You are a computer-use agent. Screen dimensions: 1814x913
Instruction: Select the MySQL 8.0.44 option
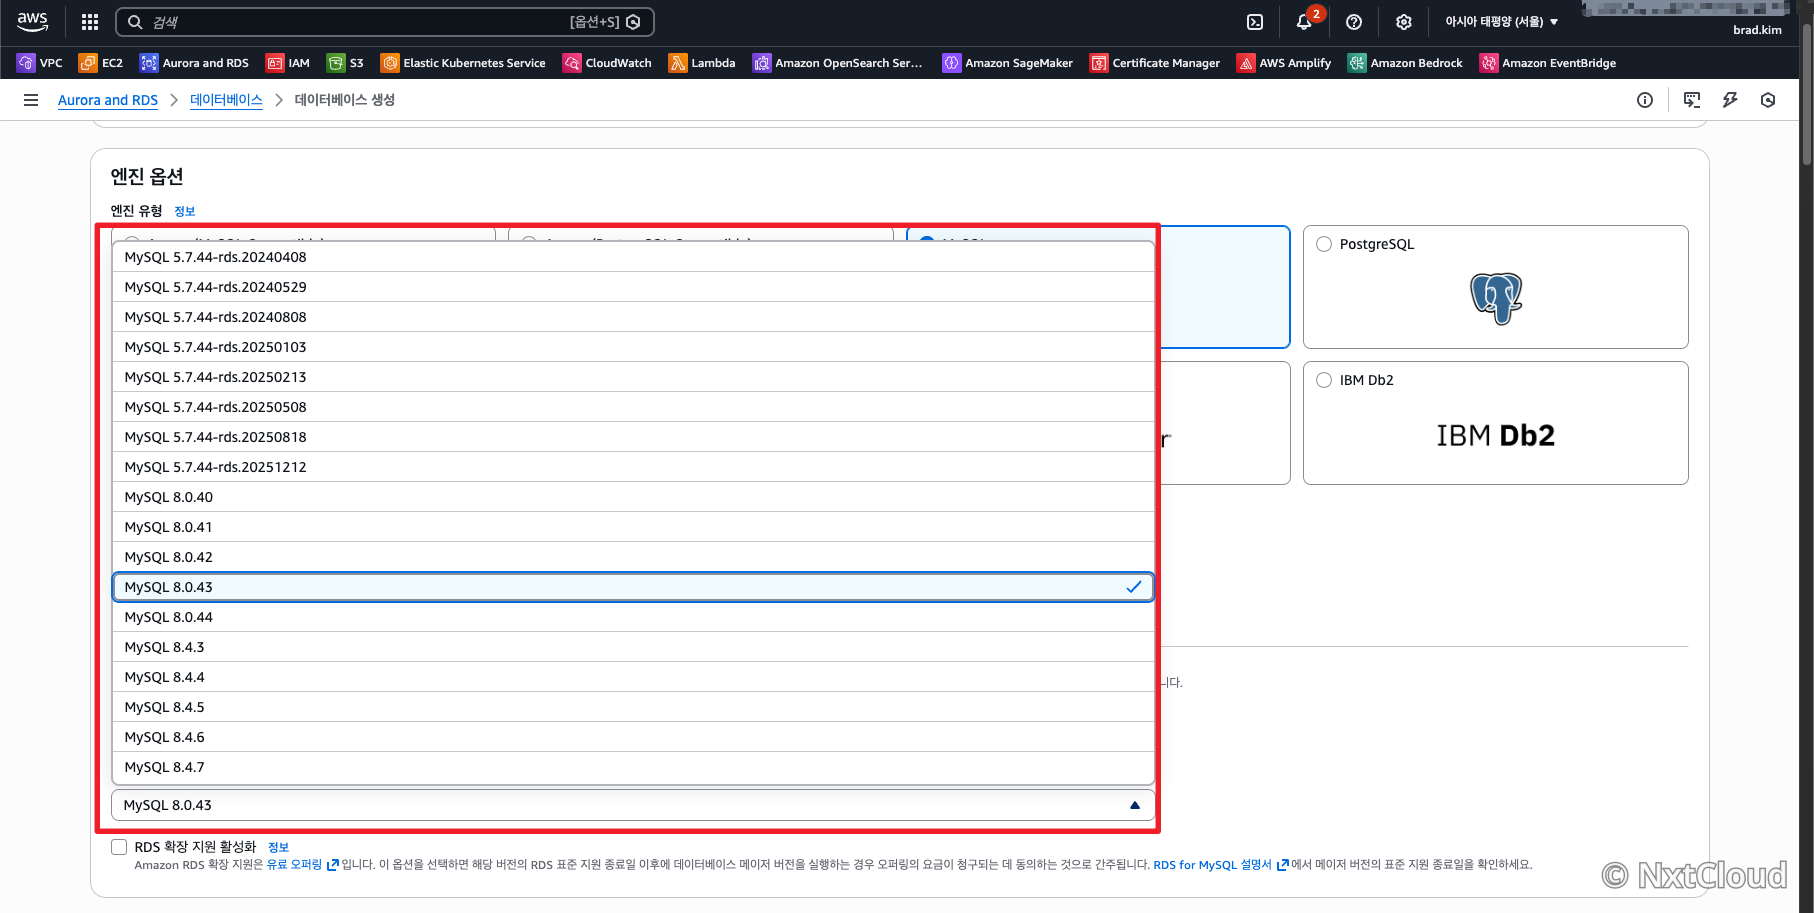[x=633, y=617]
